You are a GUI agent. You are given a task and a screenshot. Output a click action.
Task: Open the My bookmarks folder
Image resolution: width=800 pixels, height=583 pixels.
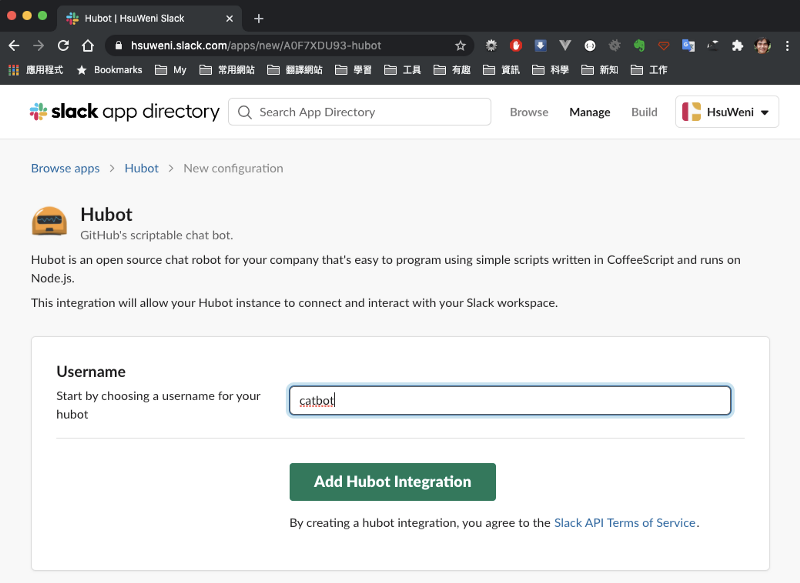point(170,70)
